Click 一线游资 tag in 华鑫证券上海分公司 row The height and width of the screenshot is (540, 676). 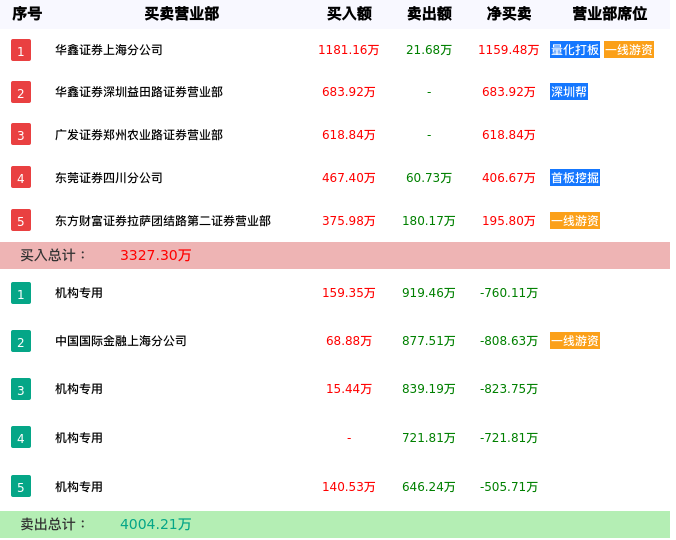point(629,50)
